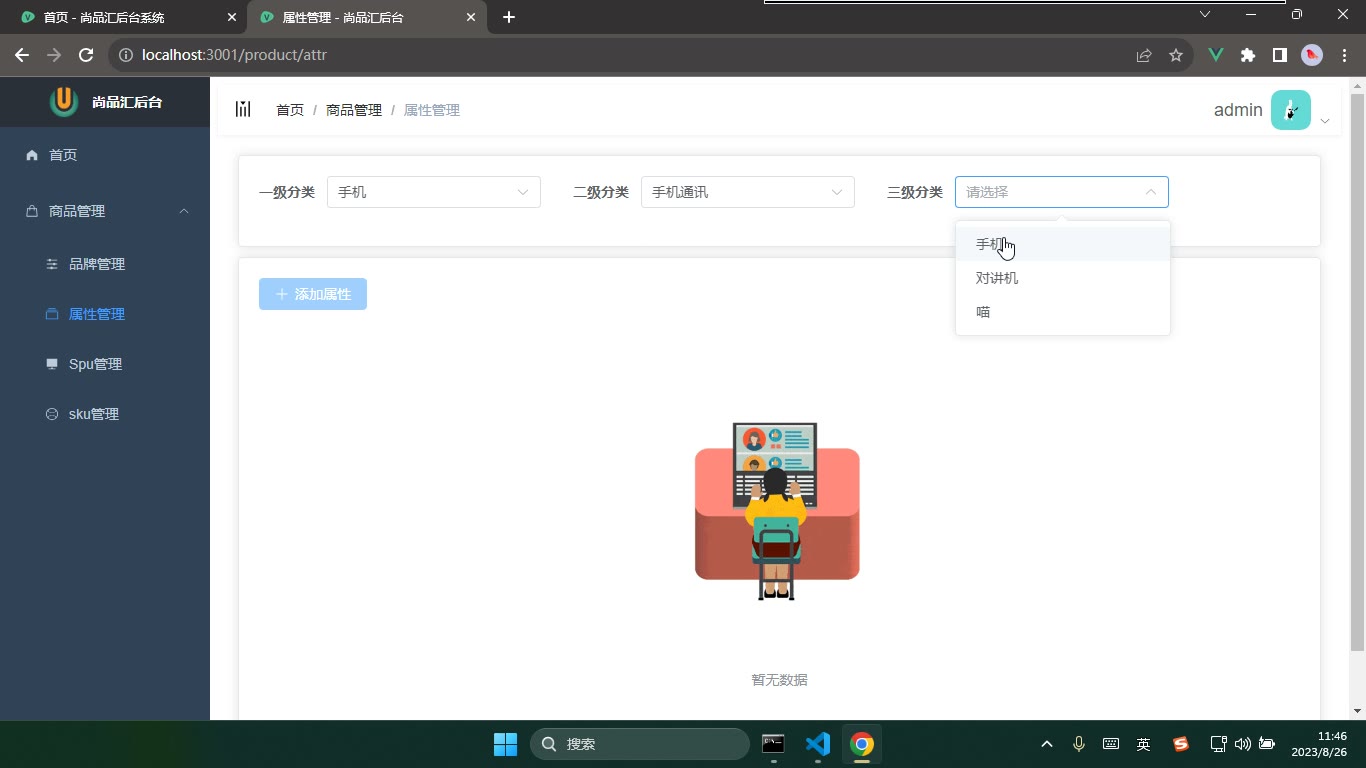Viewport: 1366px width, 768px height.
Task: Click the 暂无数据 empty state text
Action: pyautogui.click(x=779, y=680)
